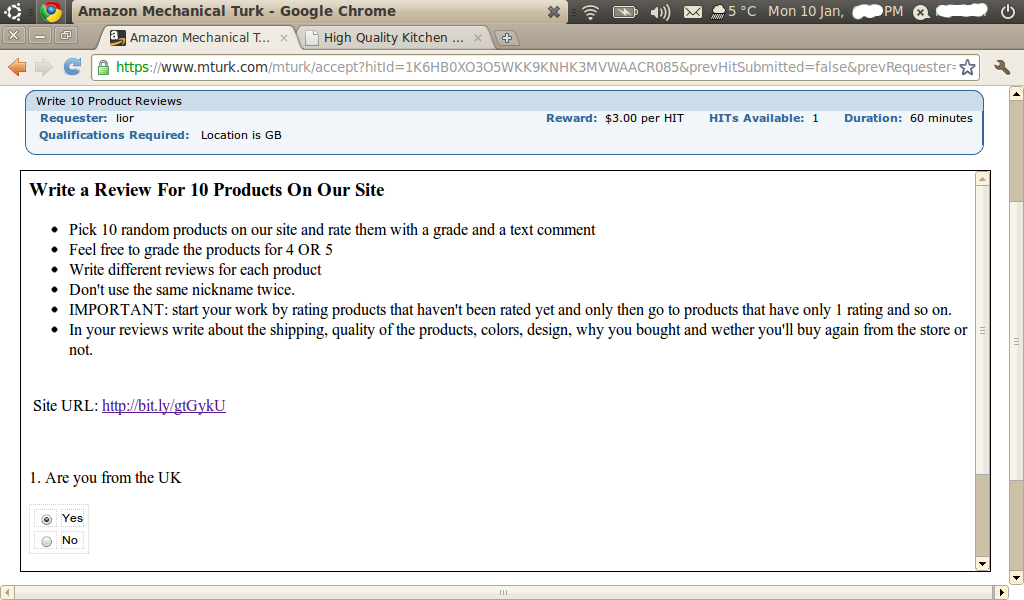This screenshot has height=600, width=1024.
Task: Open the clock showing Mon 10 Jan
Action: click(x=835, y=12)
